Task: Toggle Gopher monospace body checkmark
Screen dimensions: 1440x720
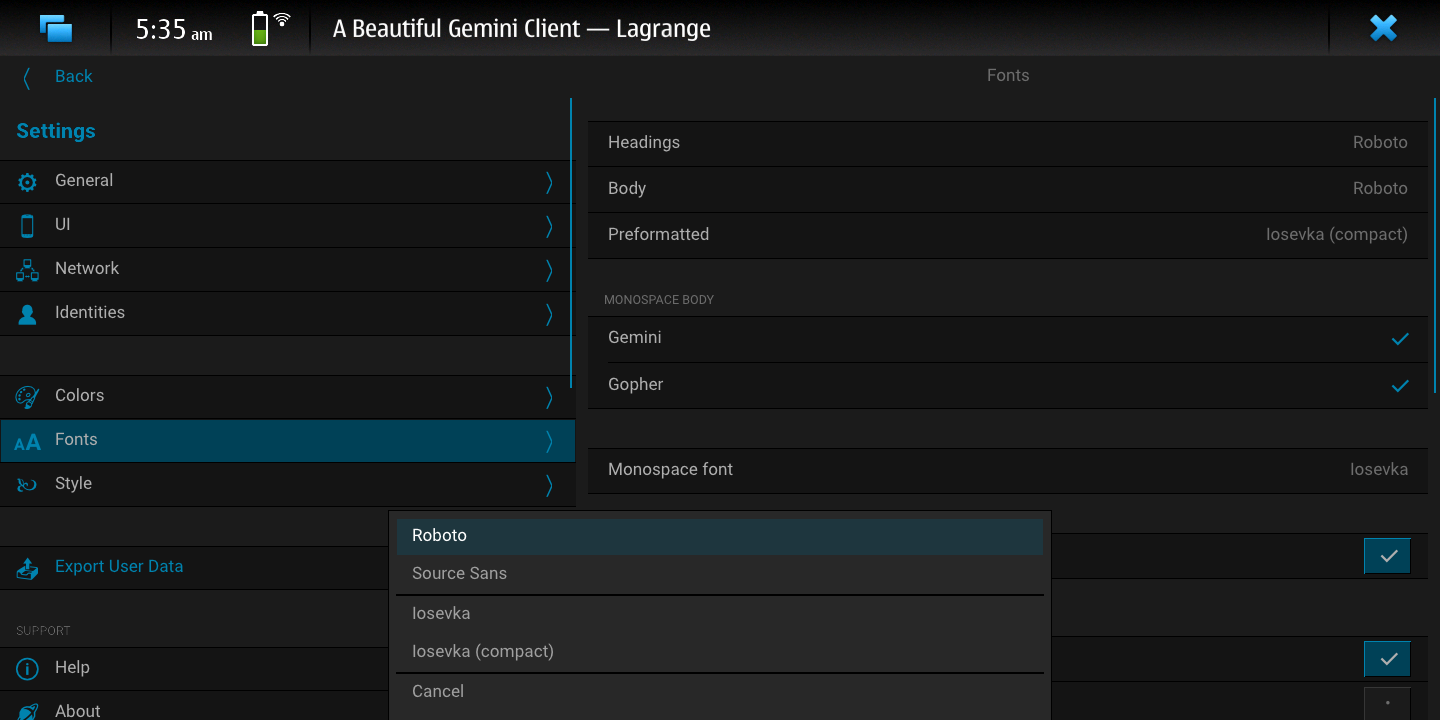Action: (1399, 385)
